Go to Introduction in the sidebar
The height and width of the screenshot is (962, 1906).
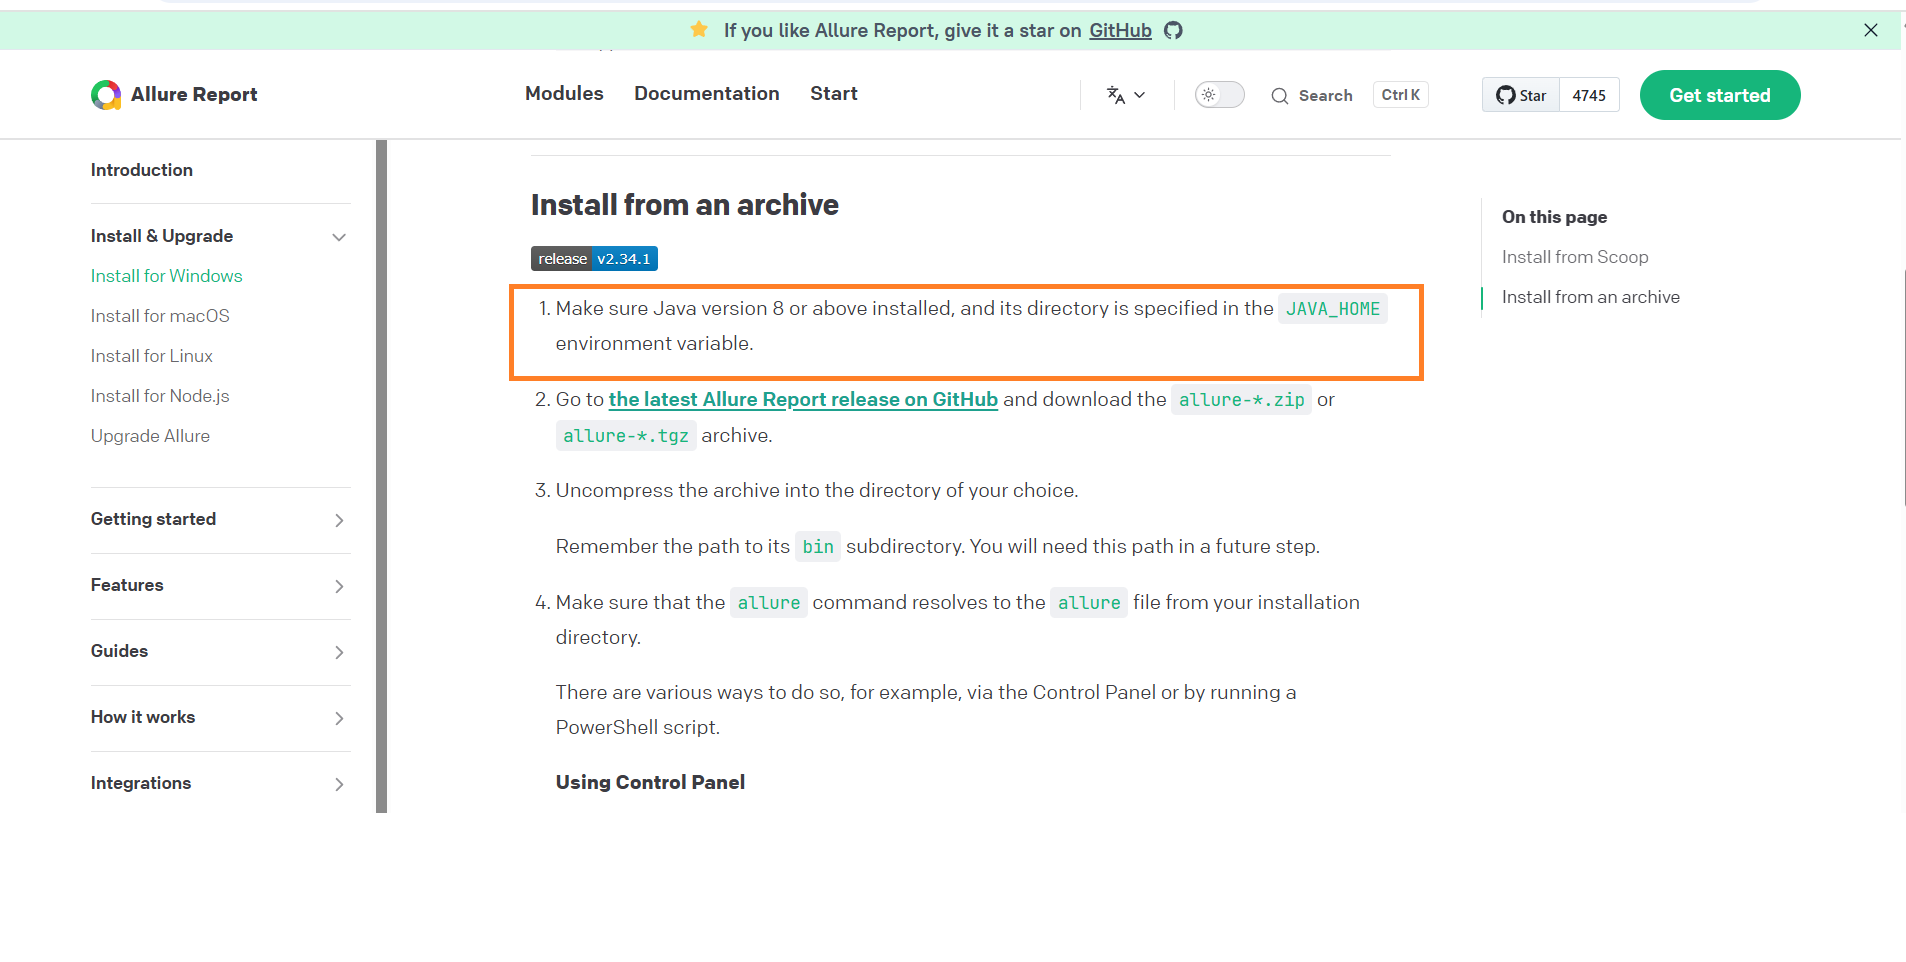pyautogui.click(x=142, y=170)
